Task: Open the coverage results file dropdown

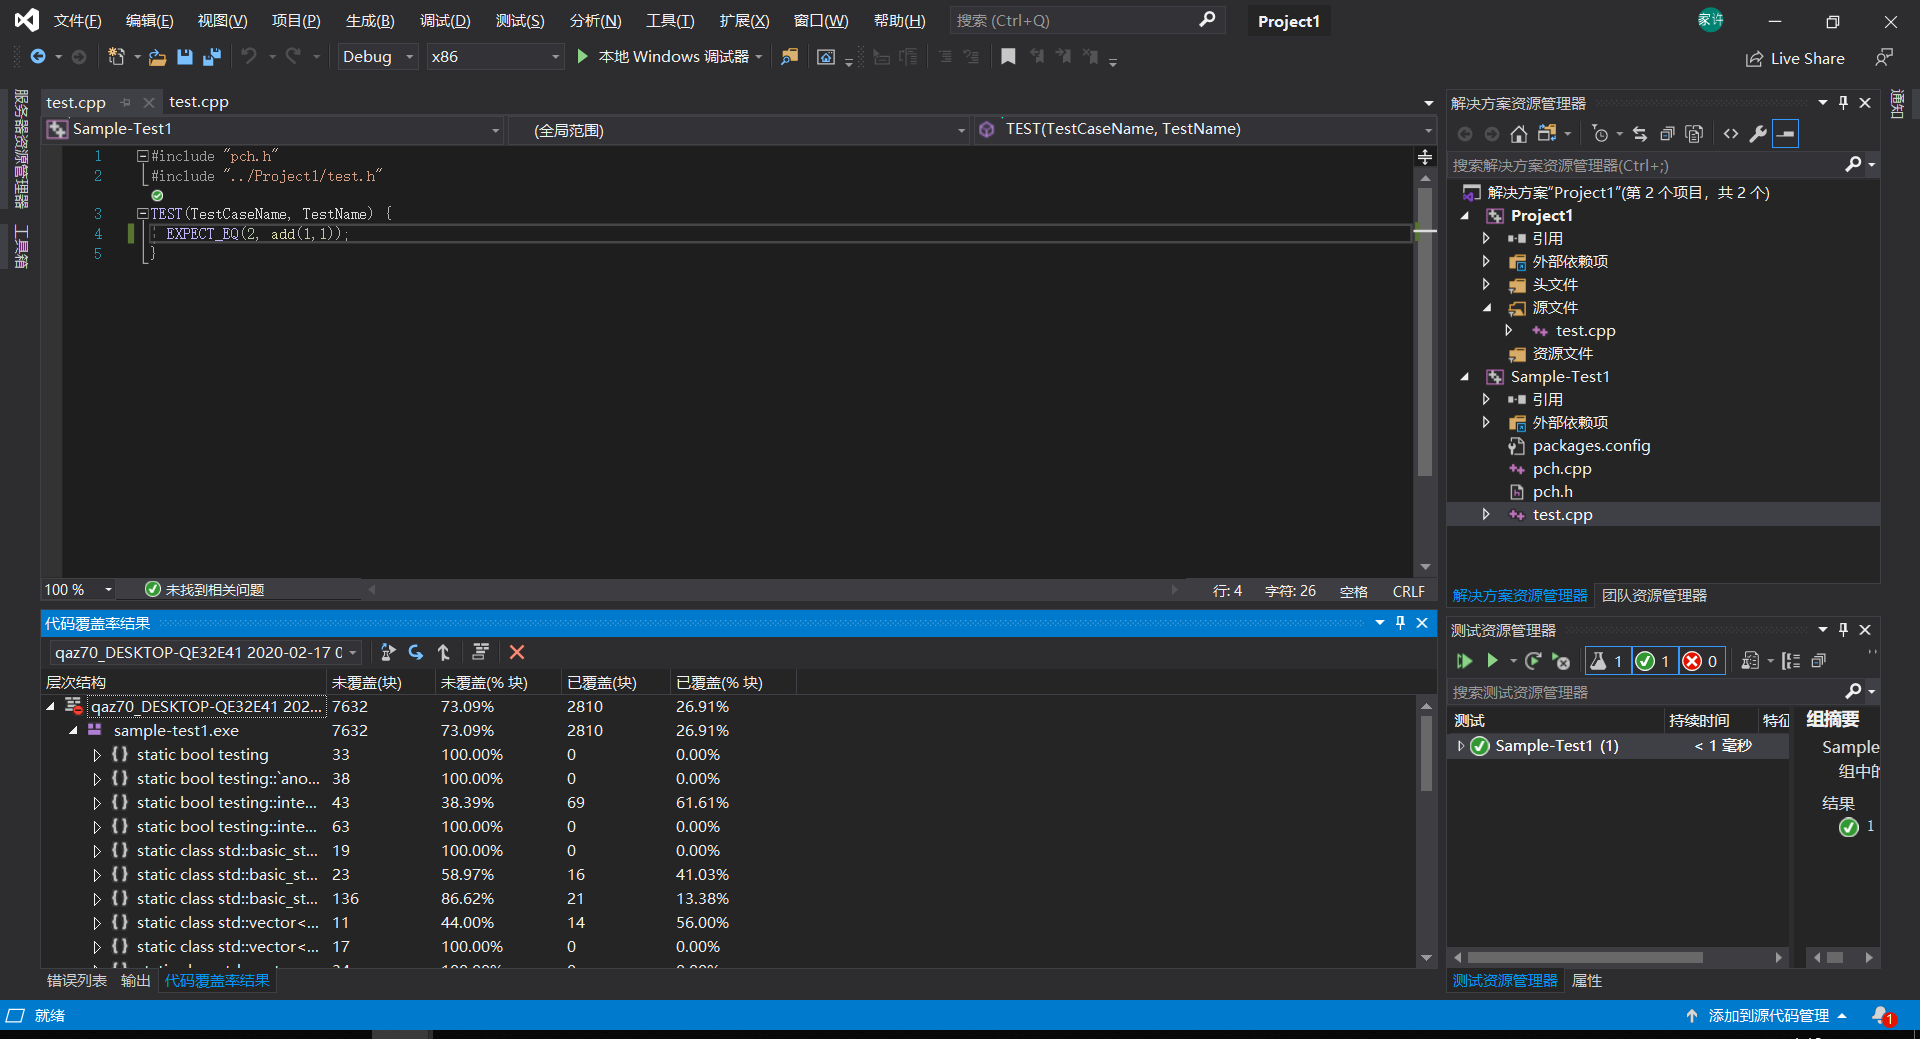Action: (x=204, y=652)
